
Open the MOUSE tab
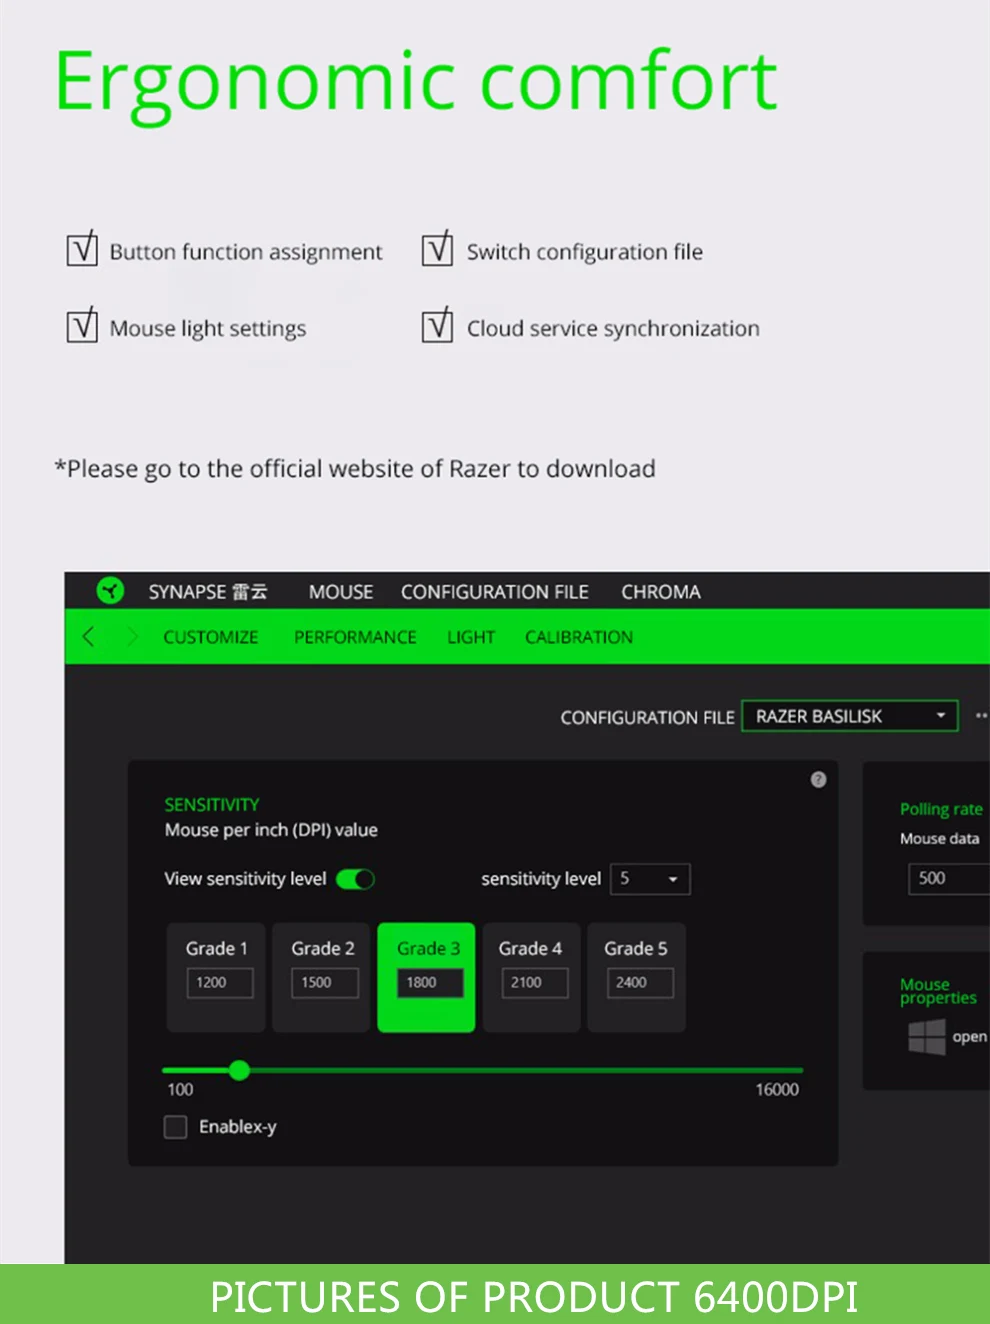[x=341, y=592]
